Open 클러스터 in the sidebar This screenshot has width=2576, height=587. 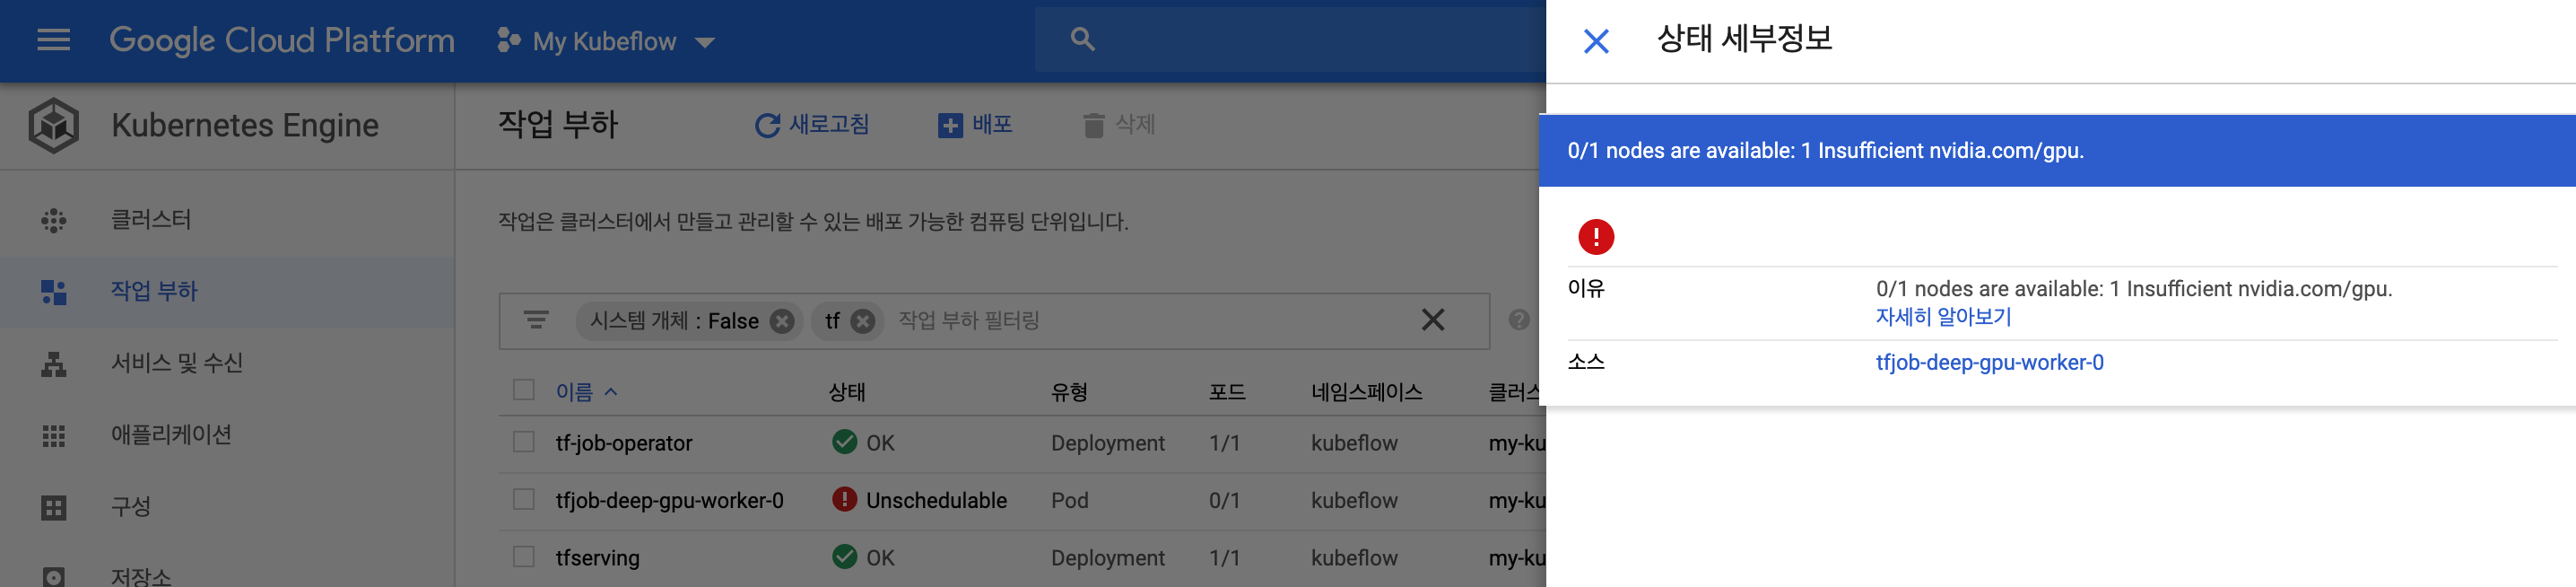[227, 220]
